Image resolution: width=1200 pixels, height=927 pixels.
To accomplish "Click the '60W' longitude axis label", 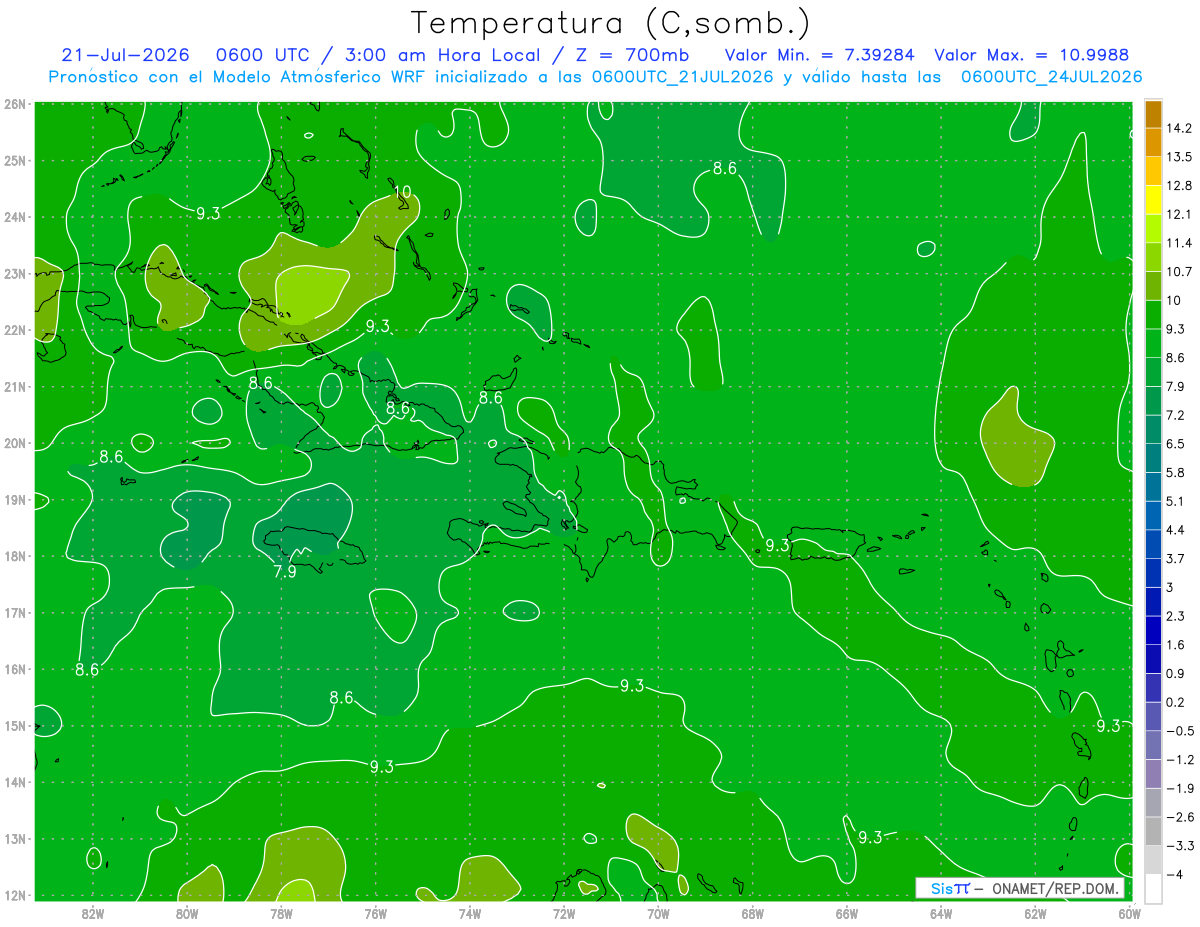I will [1130, 912].
